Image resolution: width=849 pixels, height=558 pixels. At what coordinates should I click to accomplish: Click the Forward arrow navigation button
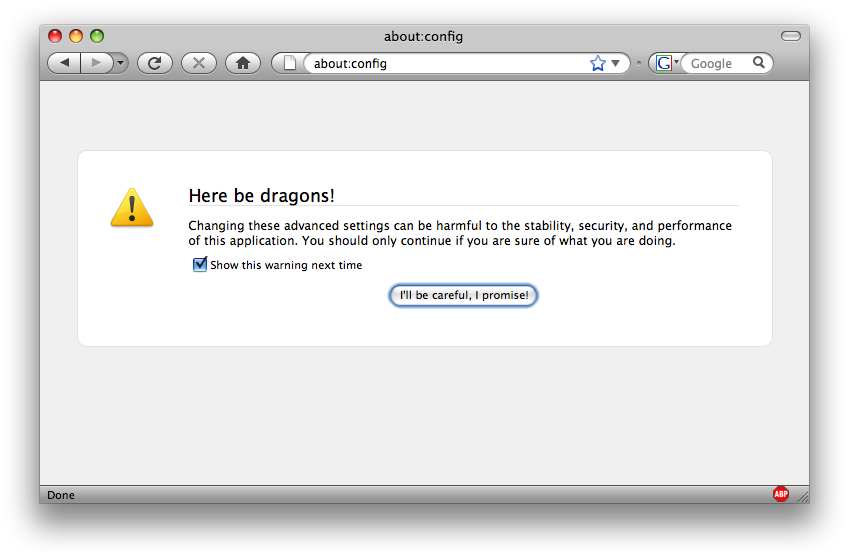pos(96,63)
